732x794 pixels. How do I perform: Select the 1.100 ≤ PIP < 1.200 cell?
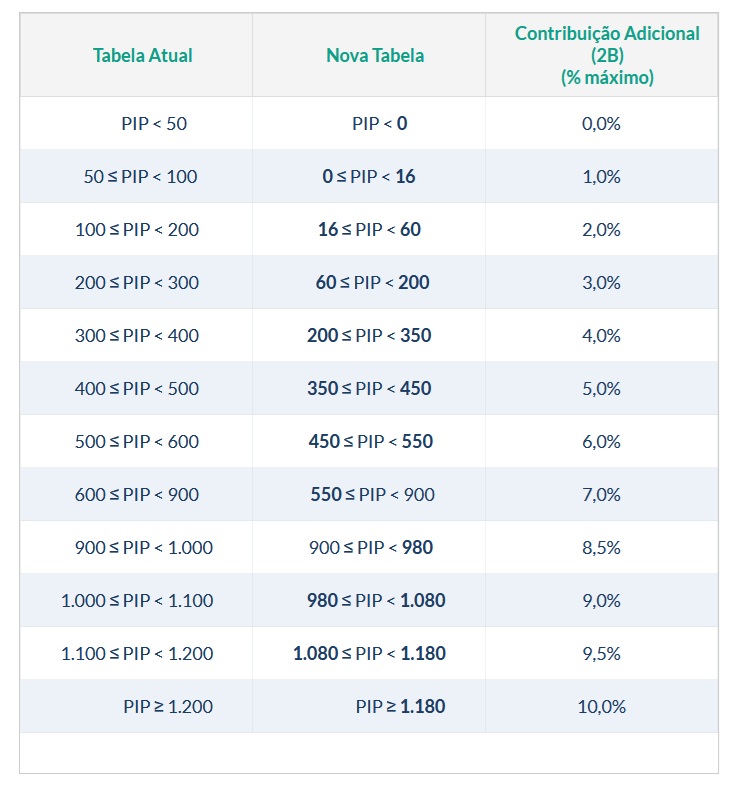point(137,654)
